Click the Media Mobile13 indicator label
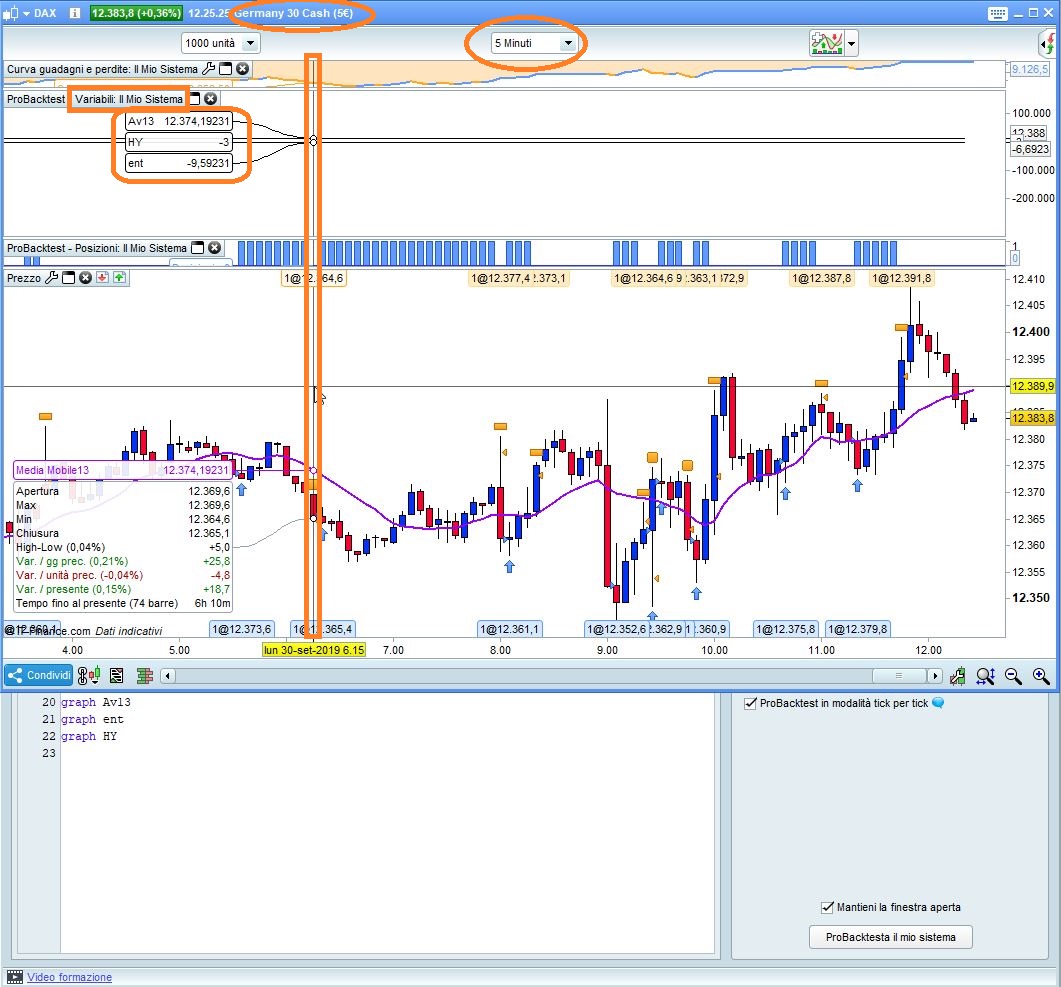 (x=122, y=470)
